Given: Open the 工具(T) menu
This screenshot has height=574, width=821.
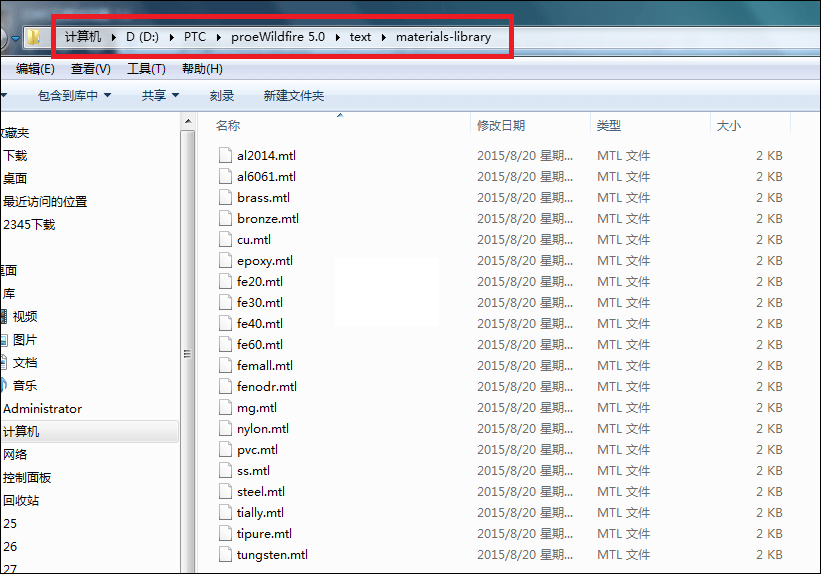Looking at the screenshot, I should point(146,69).
